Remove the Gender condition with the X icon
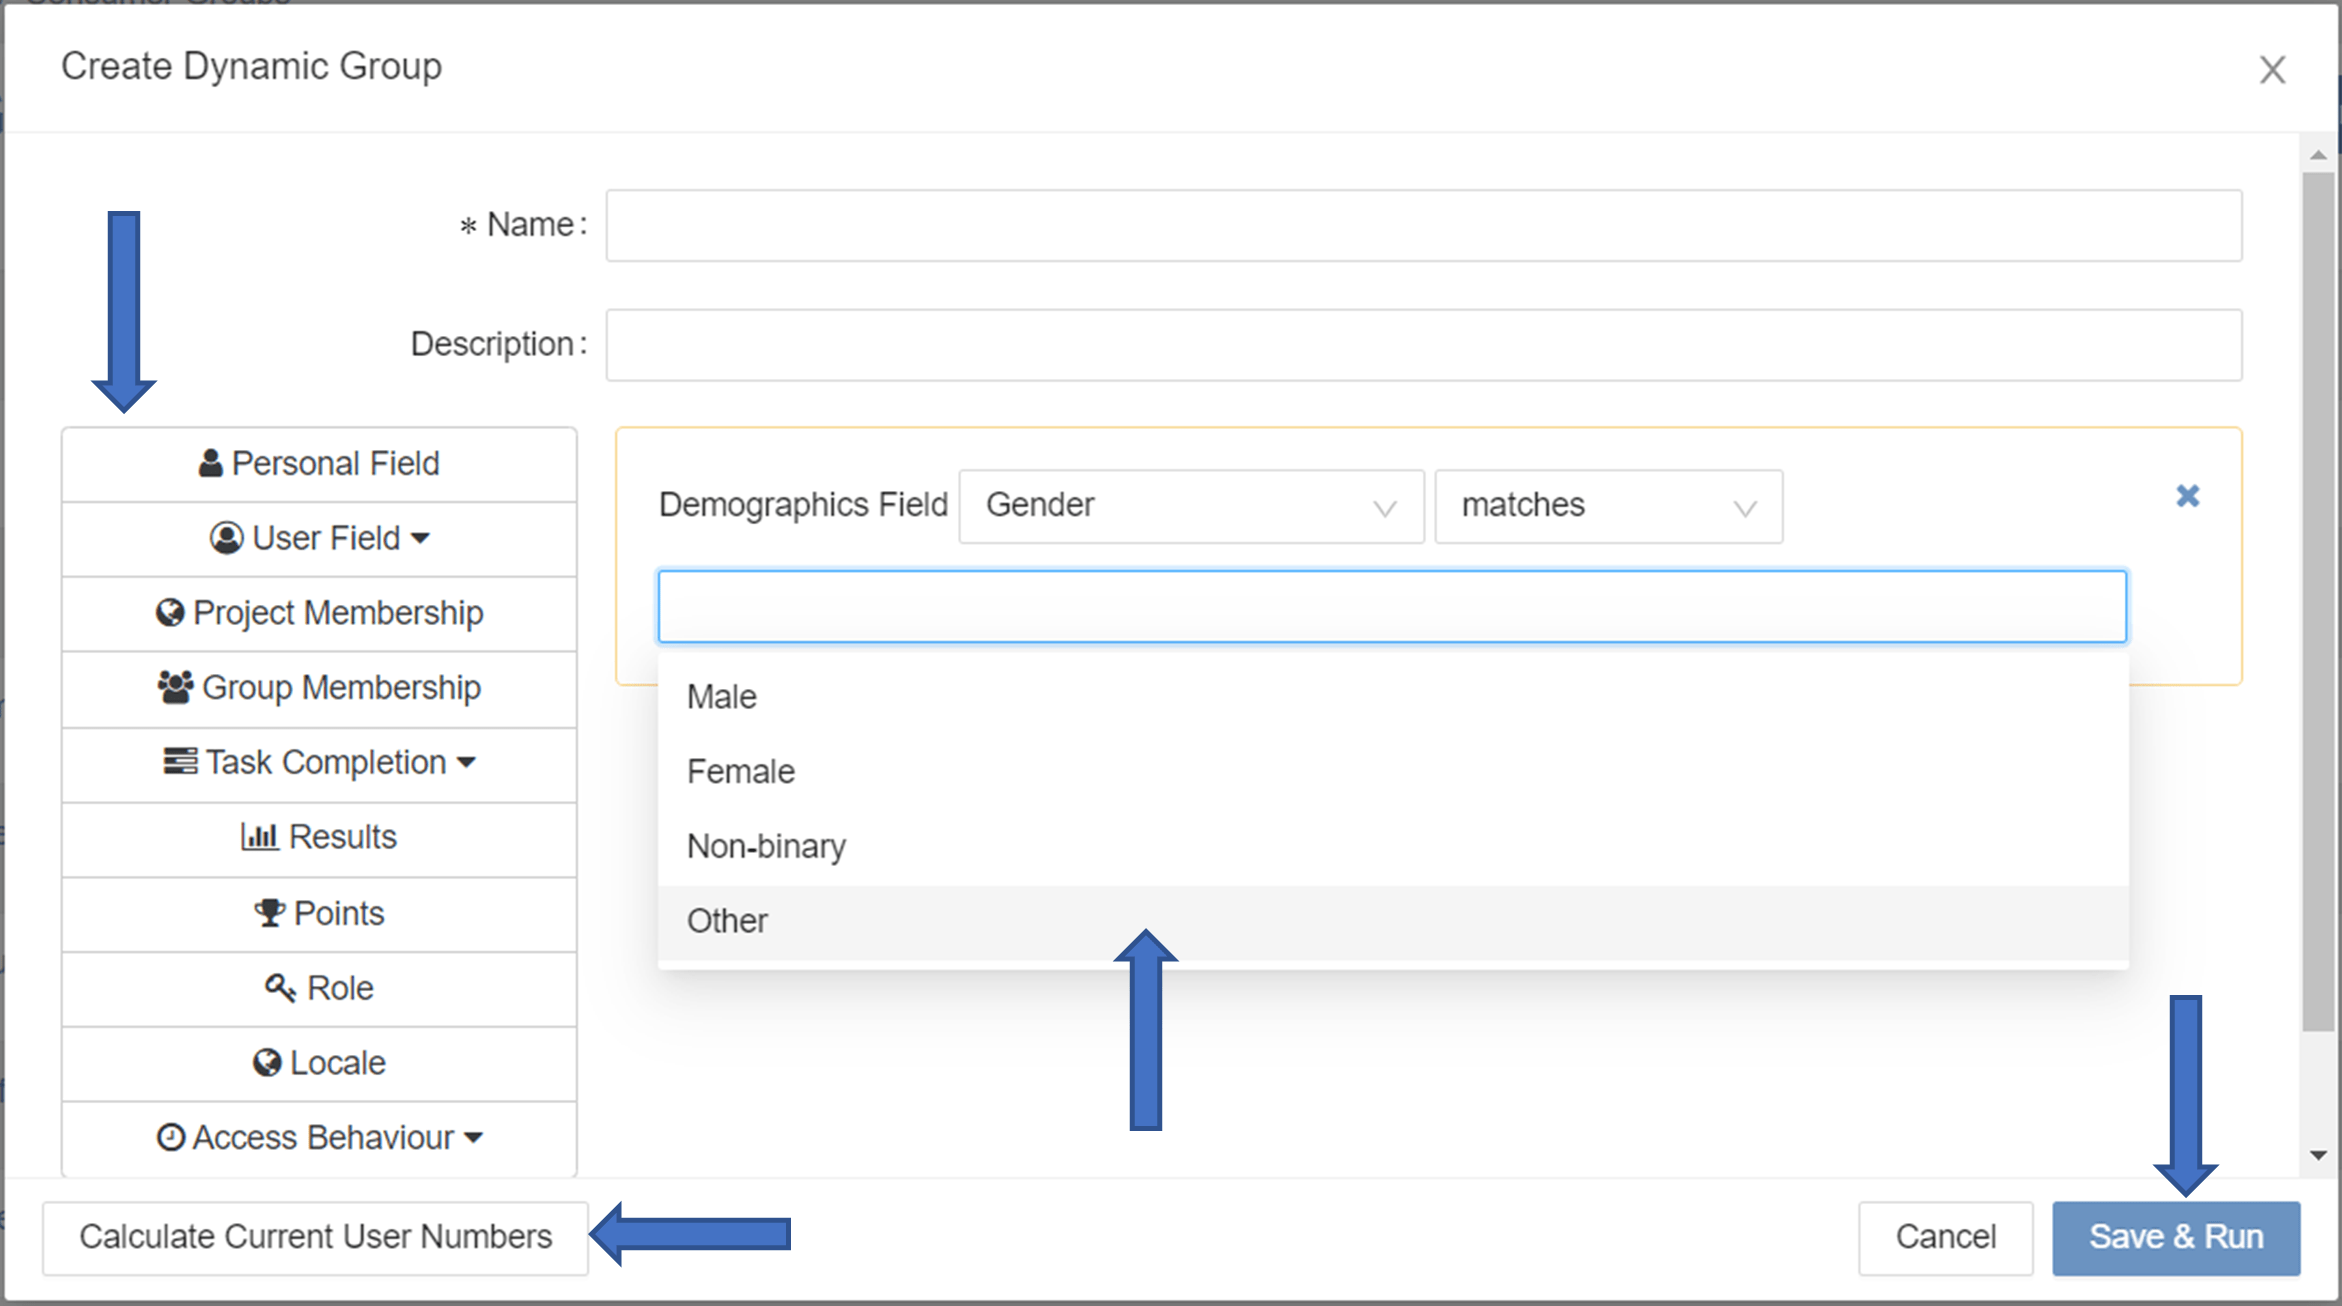This screenshot has width=2342, height=1306. point(2188,496)
